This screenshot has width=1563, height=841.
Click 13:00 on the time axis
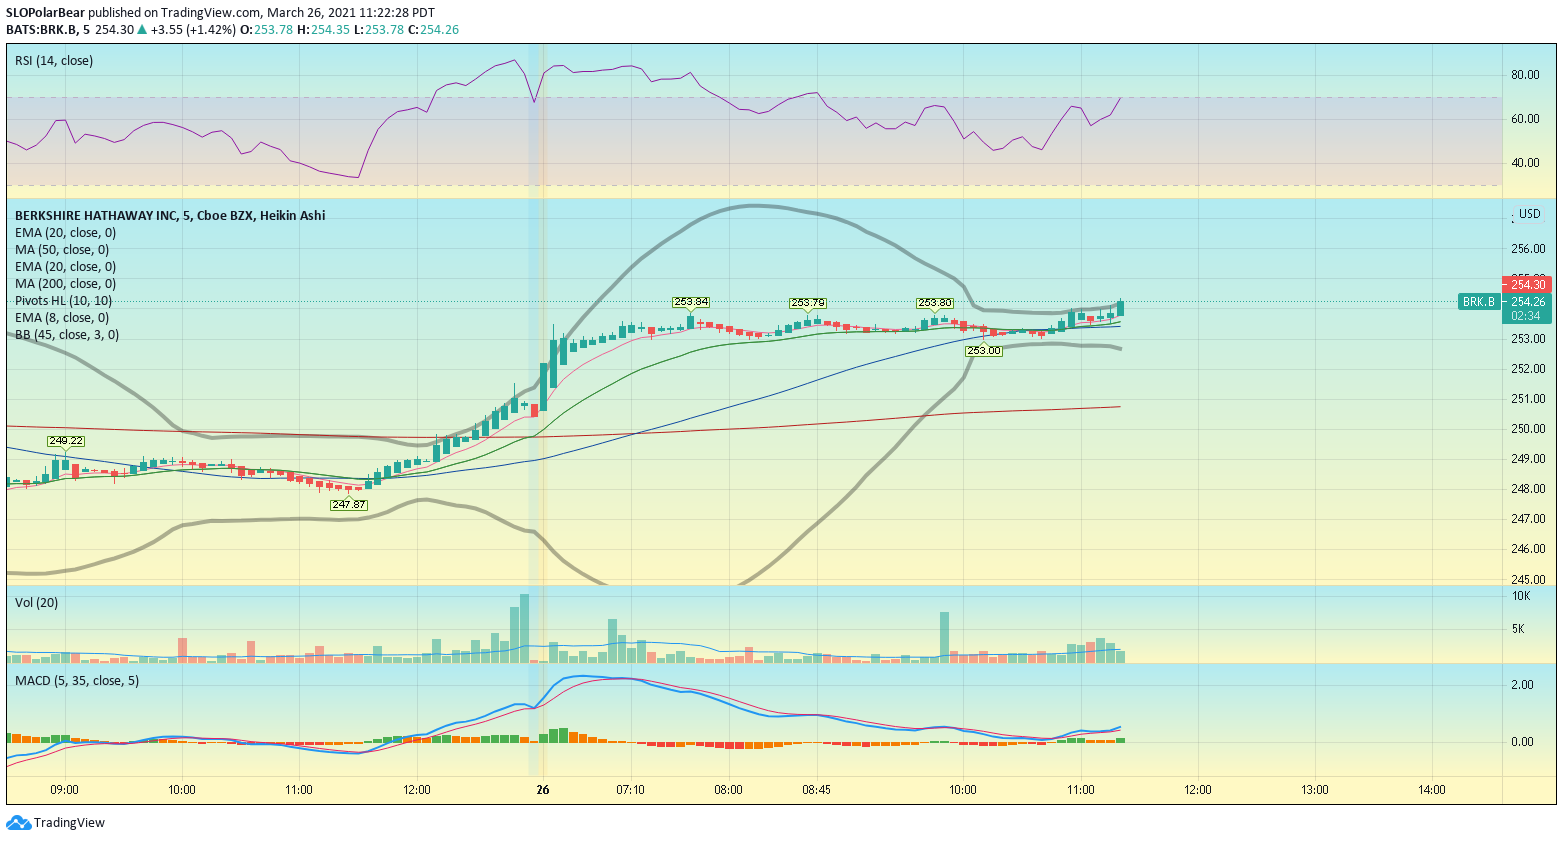click(x=1315, y=790)
